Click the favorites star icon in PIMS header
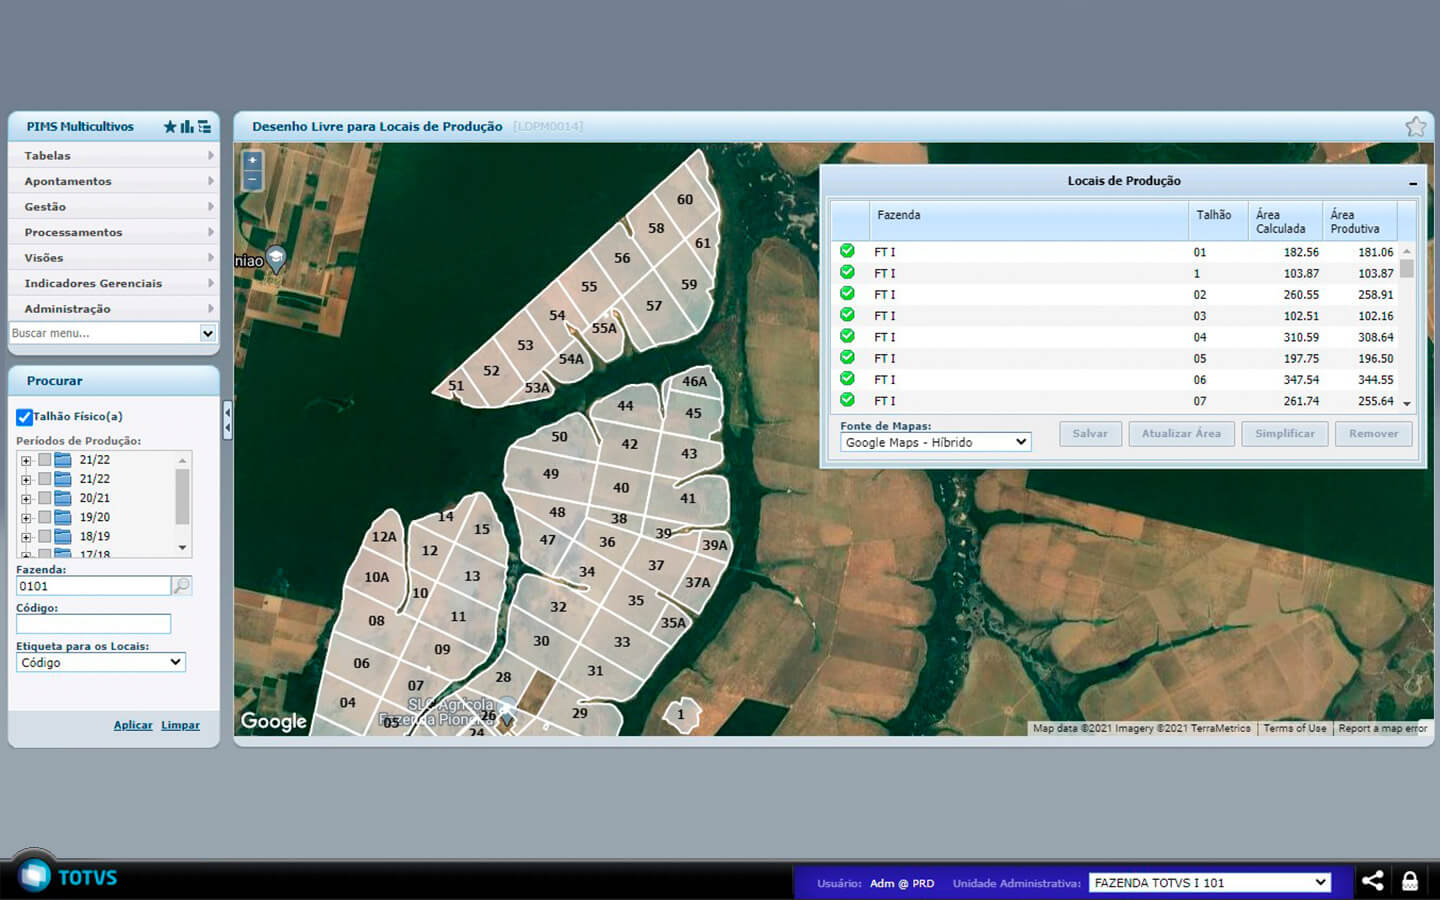This screenshot has height=900, width=1440. coord(170,127)
